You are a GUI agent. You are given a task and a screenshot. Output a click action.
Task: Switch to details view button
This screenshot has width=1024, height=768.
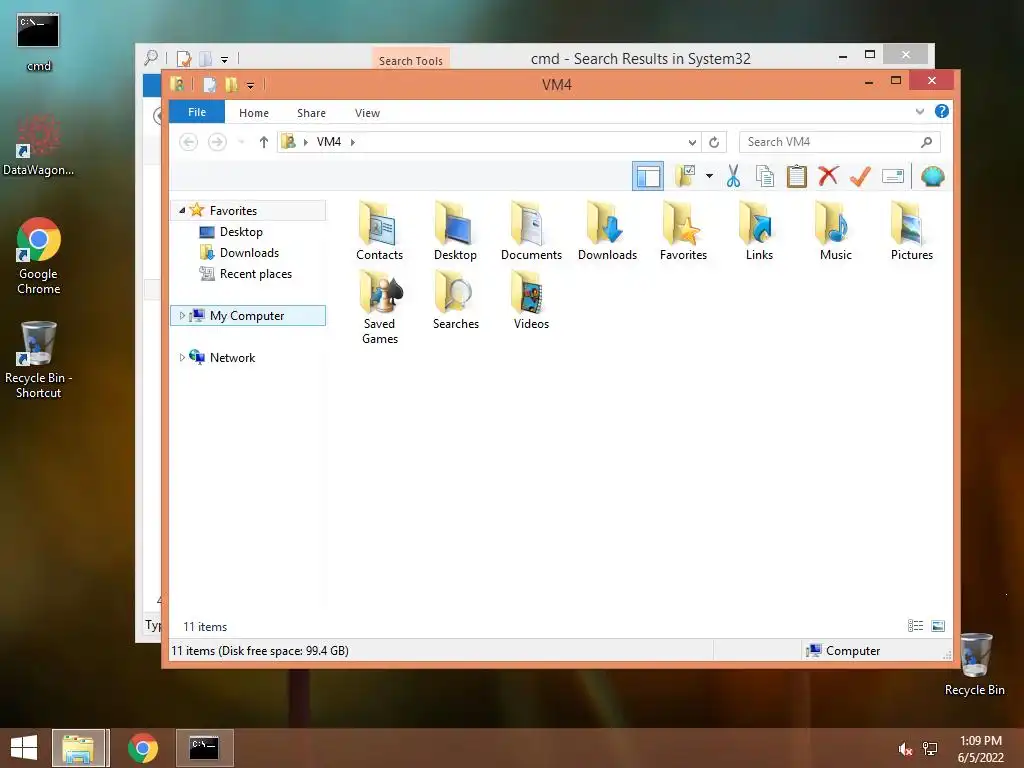(916, 626)
